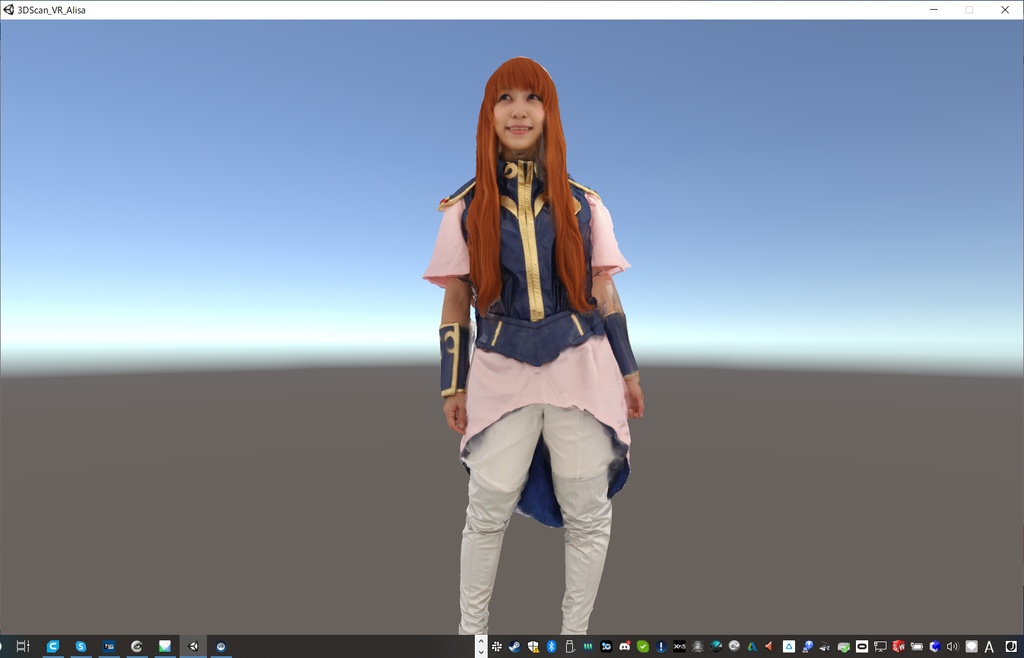Image resolution: width=1024 pixels, height=658 pixels.
Task: Open the Autodesk tray icon
Action: pyautogui.click(x=752, y=646)
